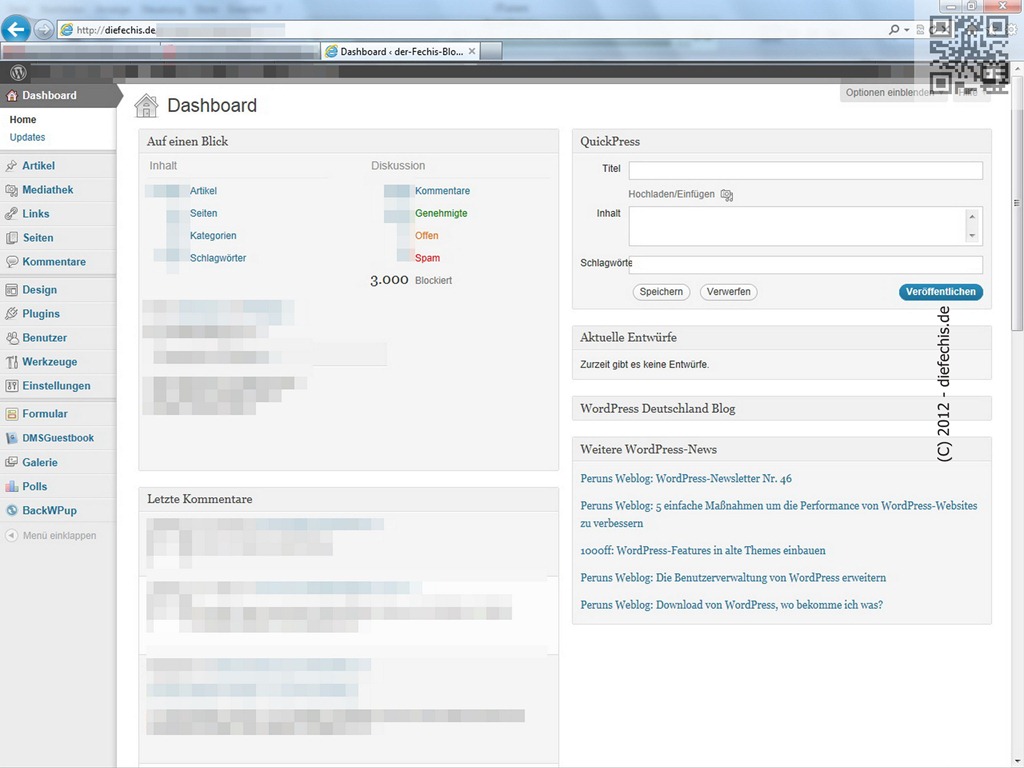The image size is (1024, 768).
Task: Close the Dashboard browser tab
Action: point(472,51)
